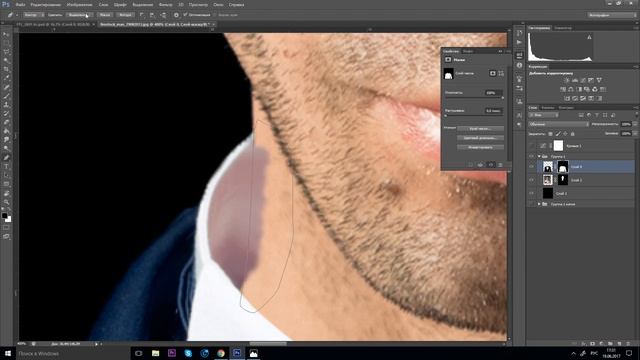This screenshot has width=640, height=360.
Task: Open Info panel icon in dock
Action: coord(519,65)
